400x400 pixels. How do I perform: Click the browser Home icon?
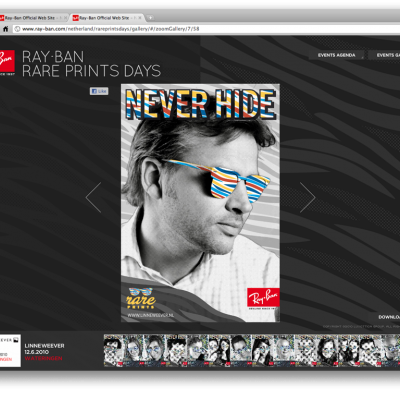5,29
